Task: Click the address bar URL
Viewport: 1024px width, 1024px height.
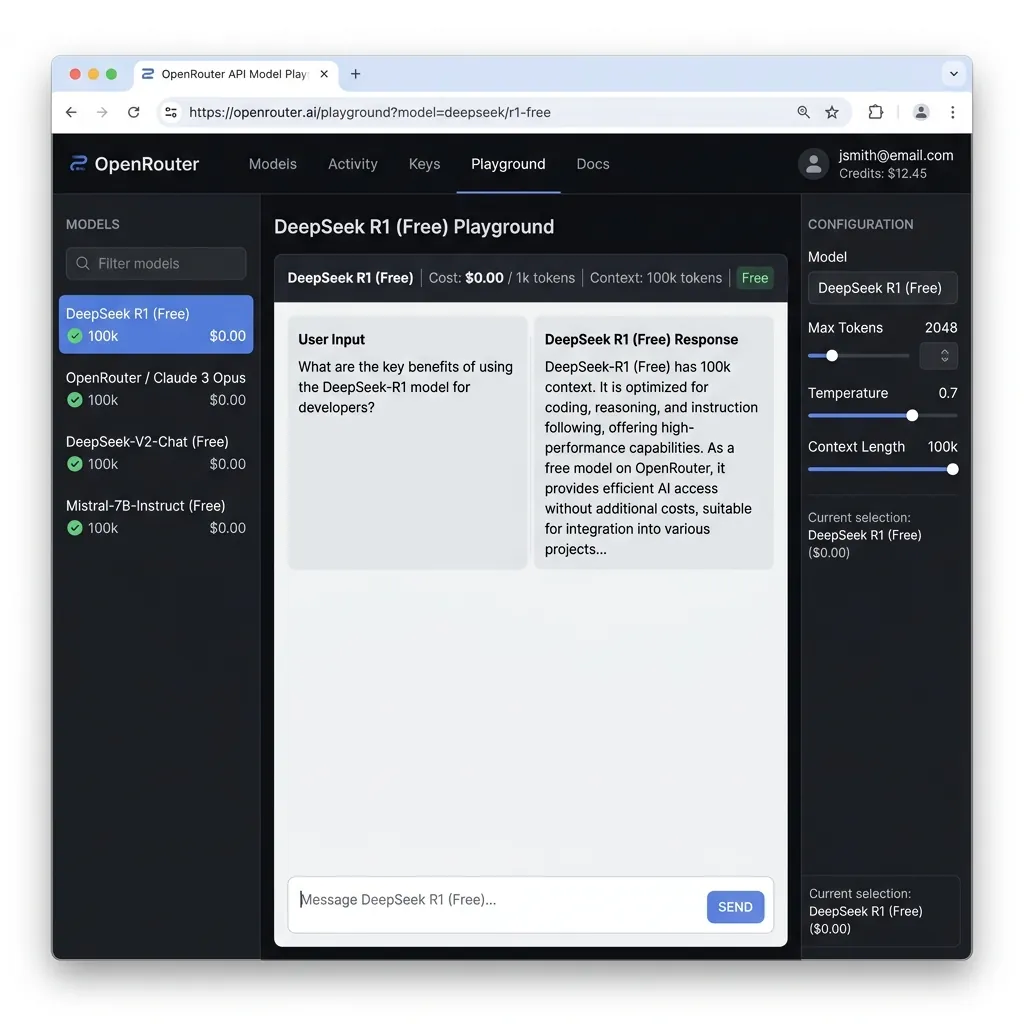Action: (370, 112)
